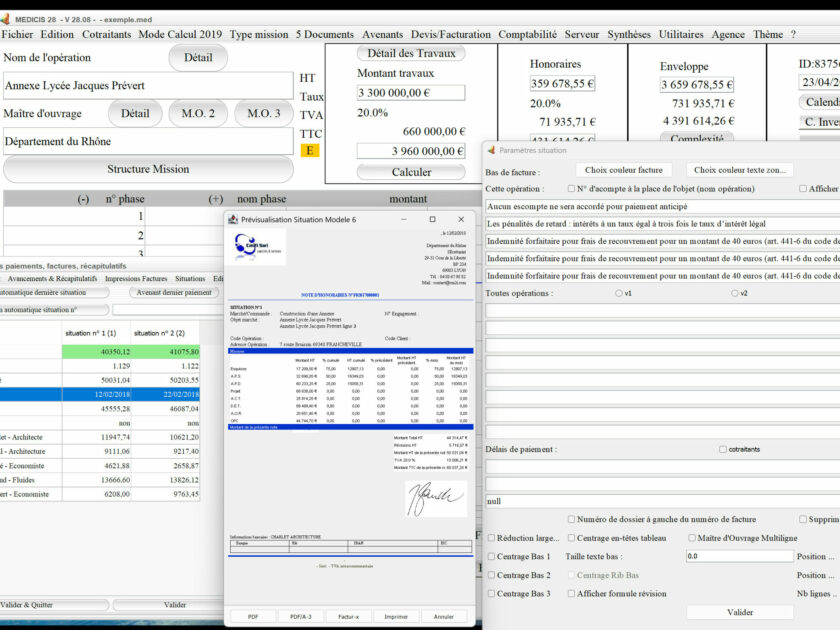The height and width of the screenshot is (630, 840).
Task: Enable Afficher formule révision
Action: pyautogui.click(x=571, y=594)
